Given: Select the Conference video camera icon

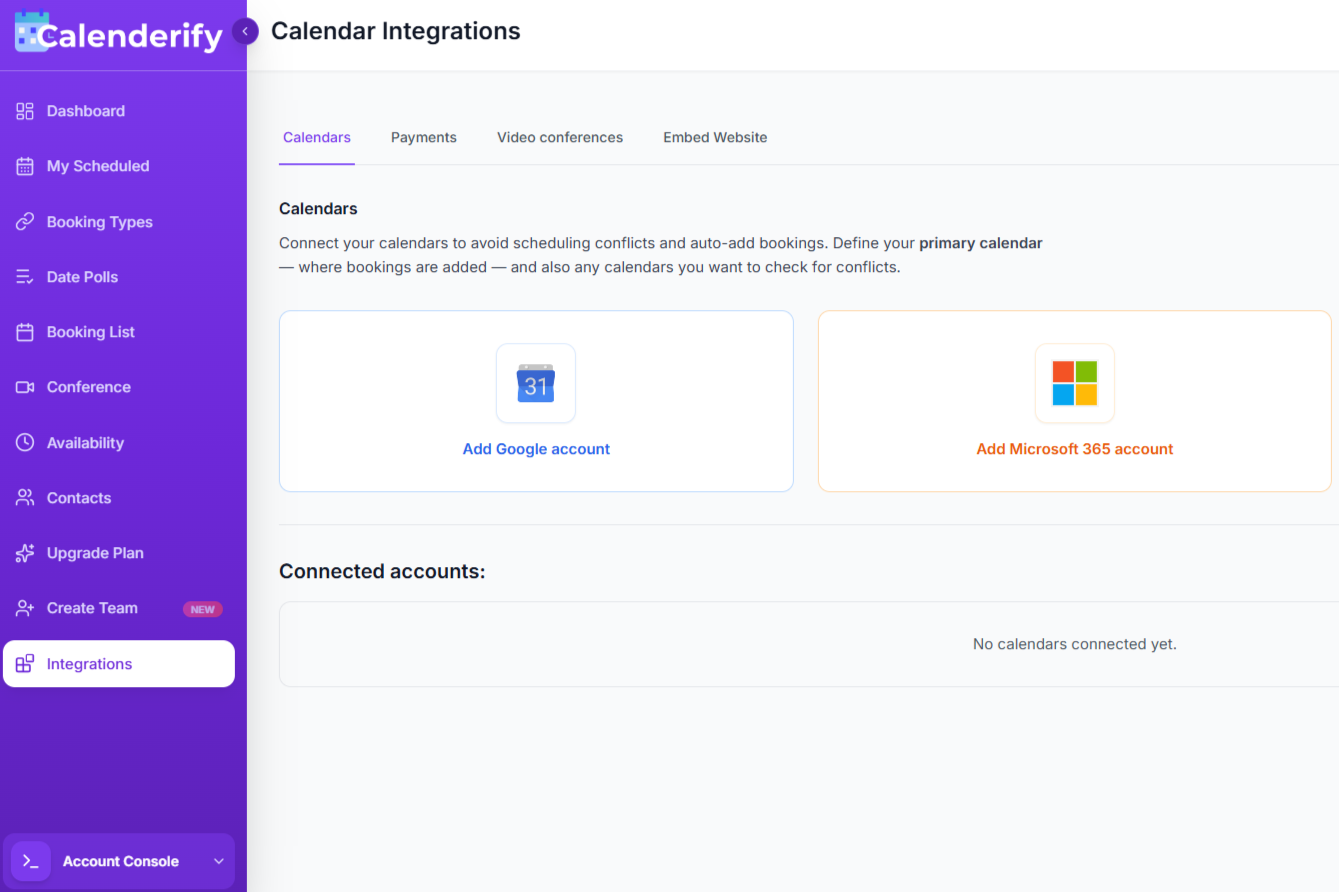Looking at the screenshot, I should coord(22,387).
